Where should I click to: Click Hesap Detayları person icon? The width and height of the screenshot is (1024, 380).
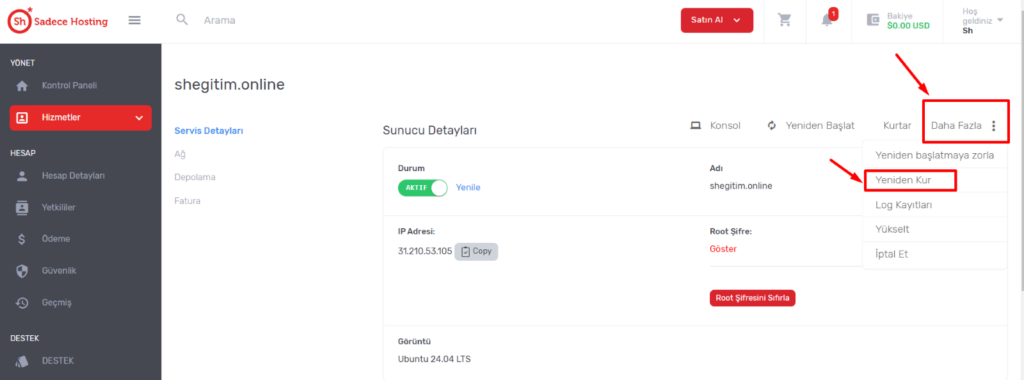pyautogui.click(x=22, y=176)
